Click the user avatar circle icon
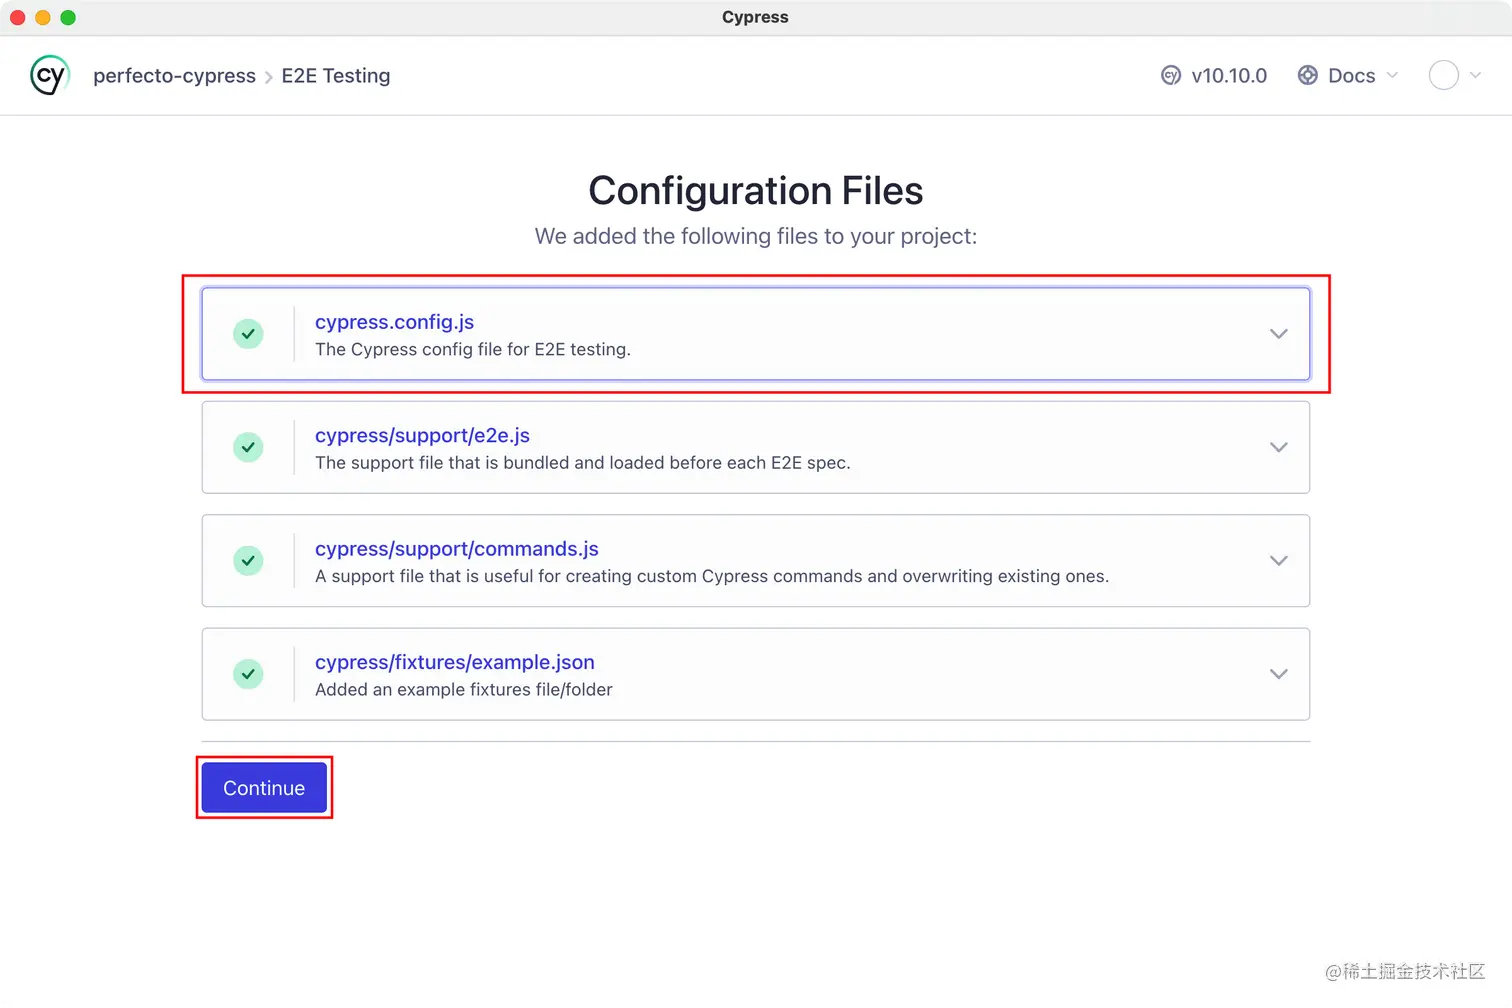This screenshot has width=1512, height=1008. tap(1443, 76)
